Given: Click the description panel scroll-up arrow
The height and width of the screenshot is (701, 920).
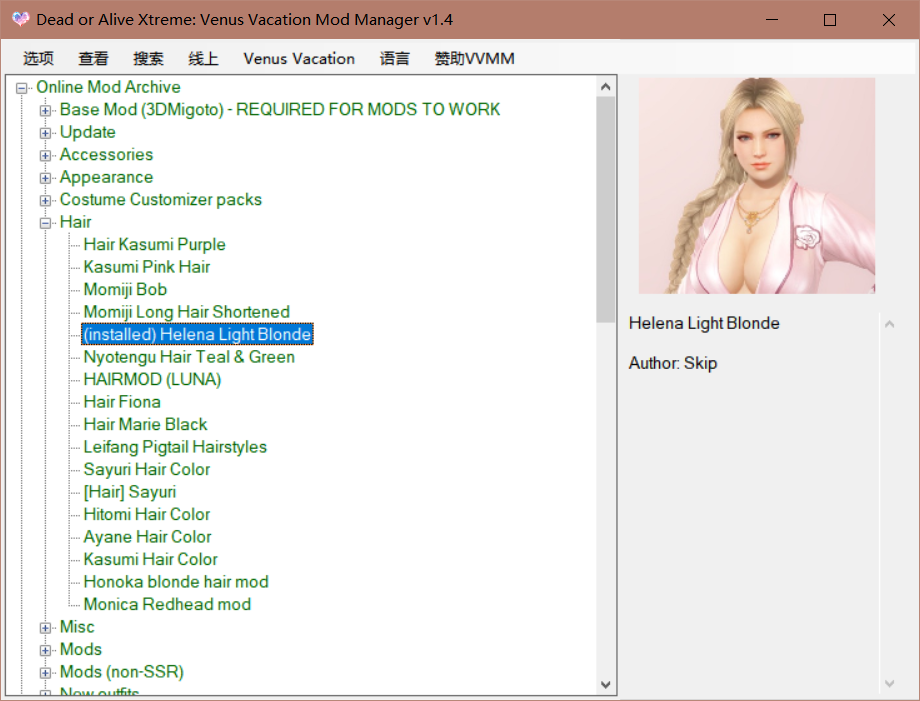Looking at the screenshot, I should [889, 324].
